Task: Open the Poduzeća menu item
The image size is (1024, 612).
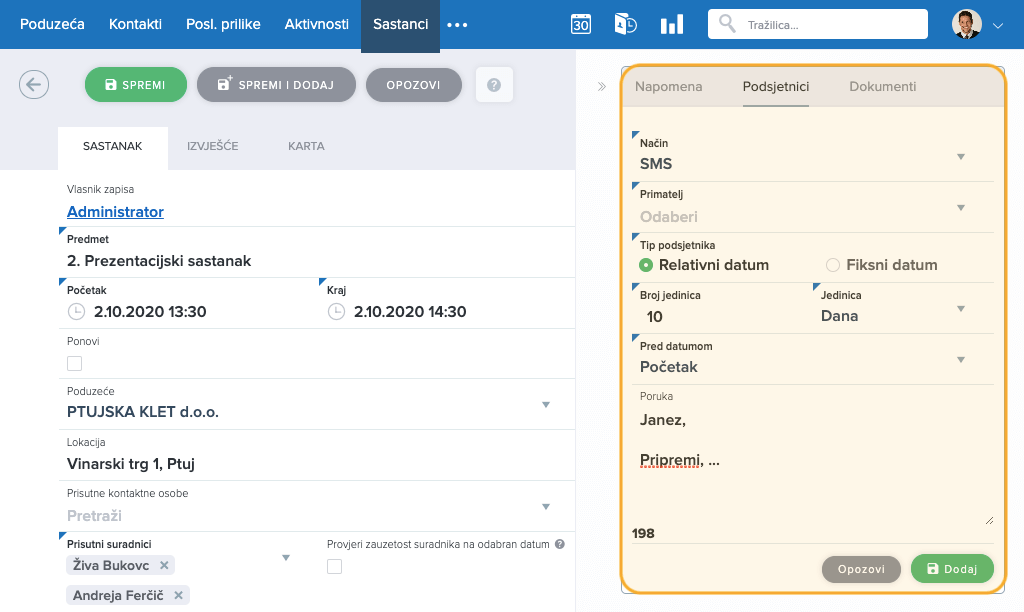Action: point(52,24)
